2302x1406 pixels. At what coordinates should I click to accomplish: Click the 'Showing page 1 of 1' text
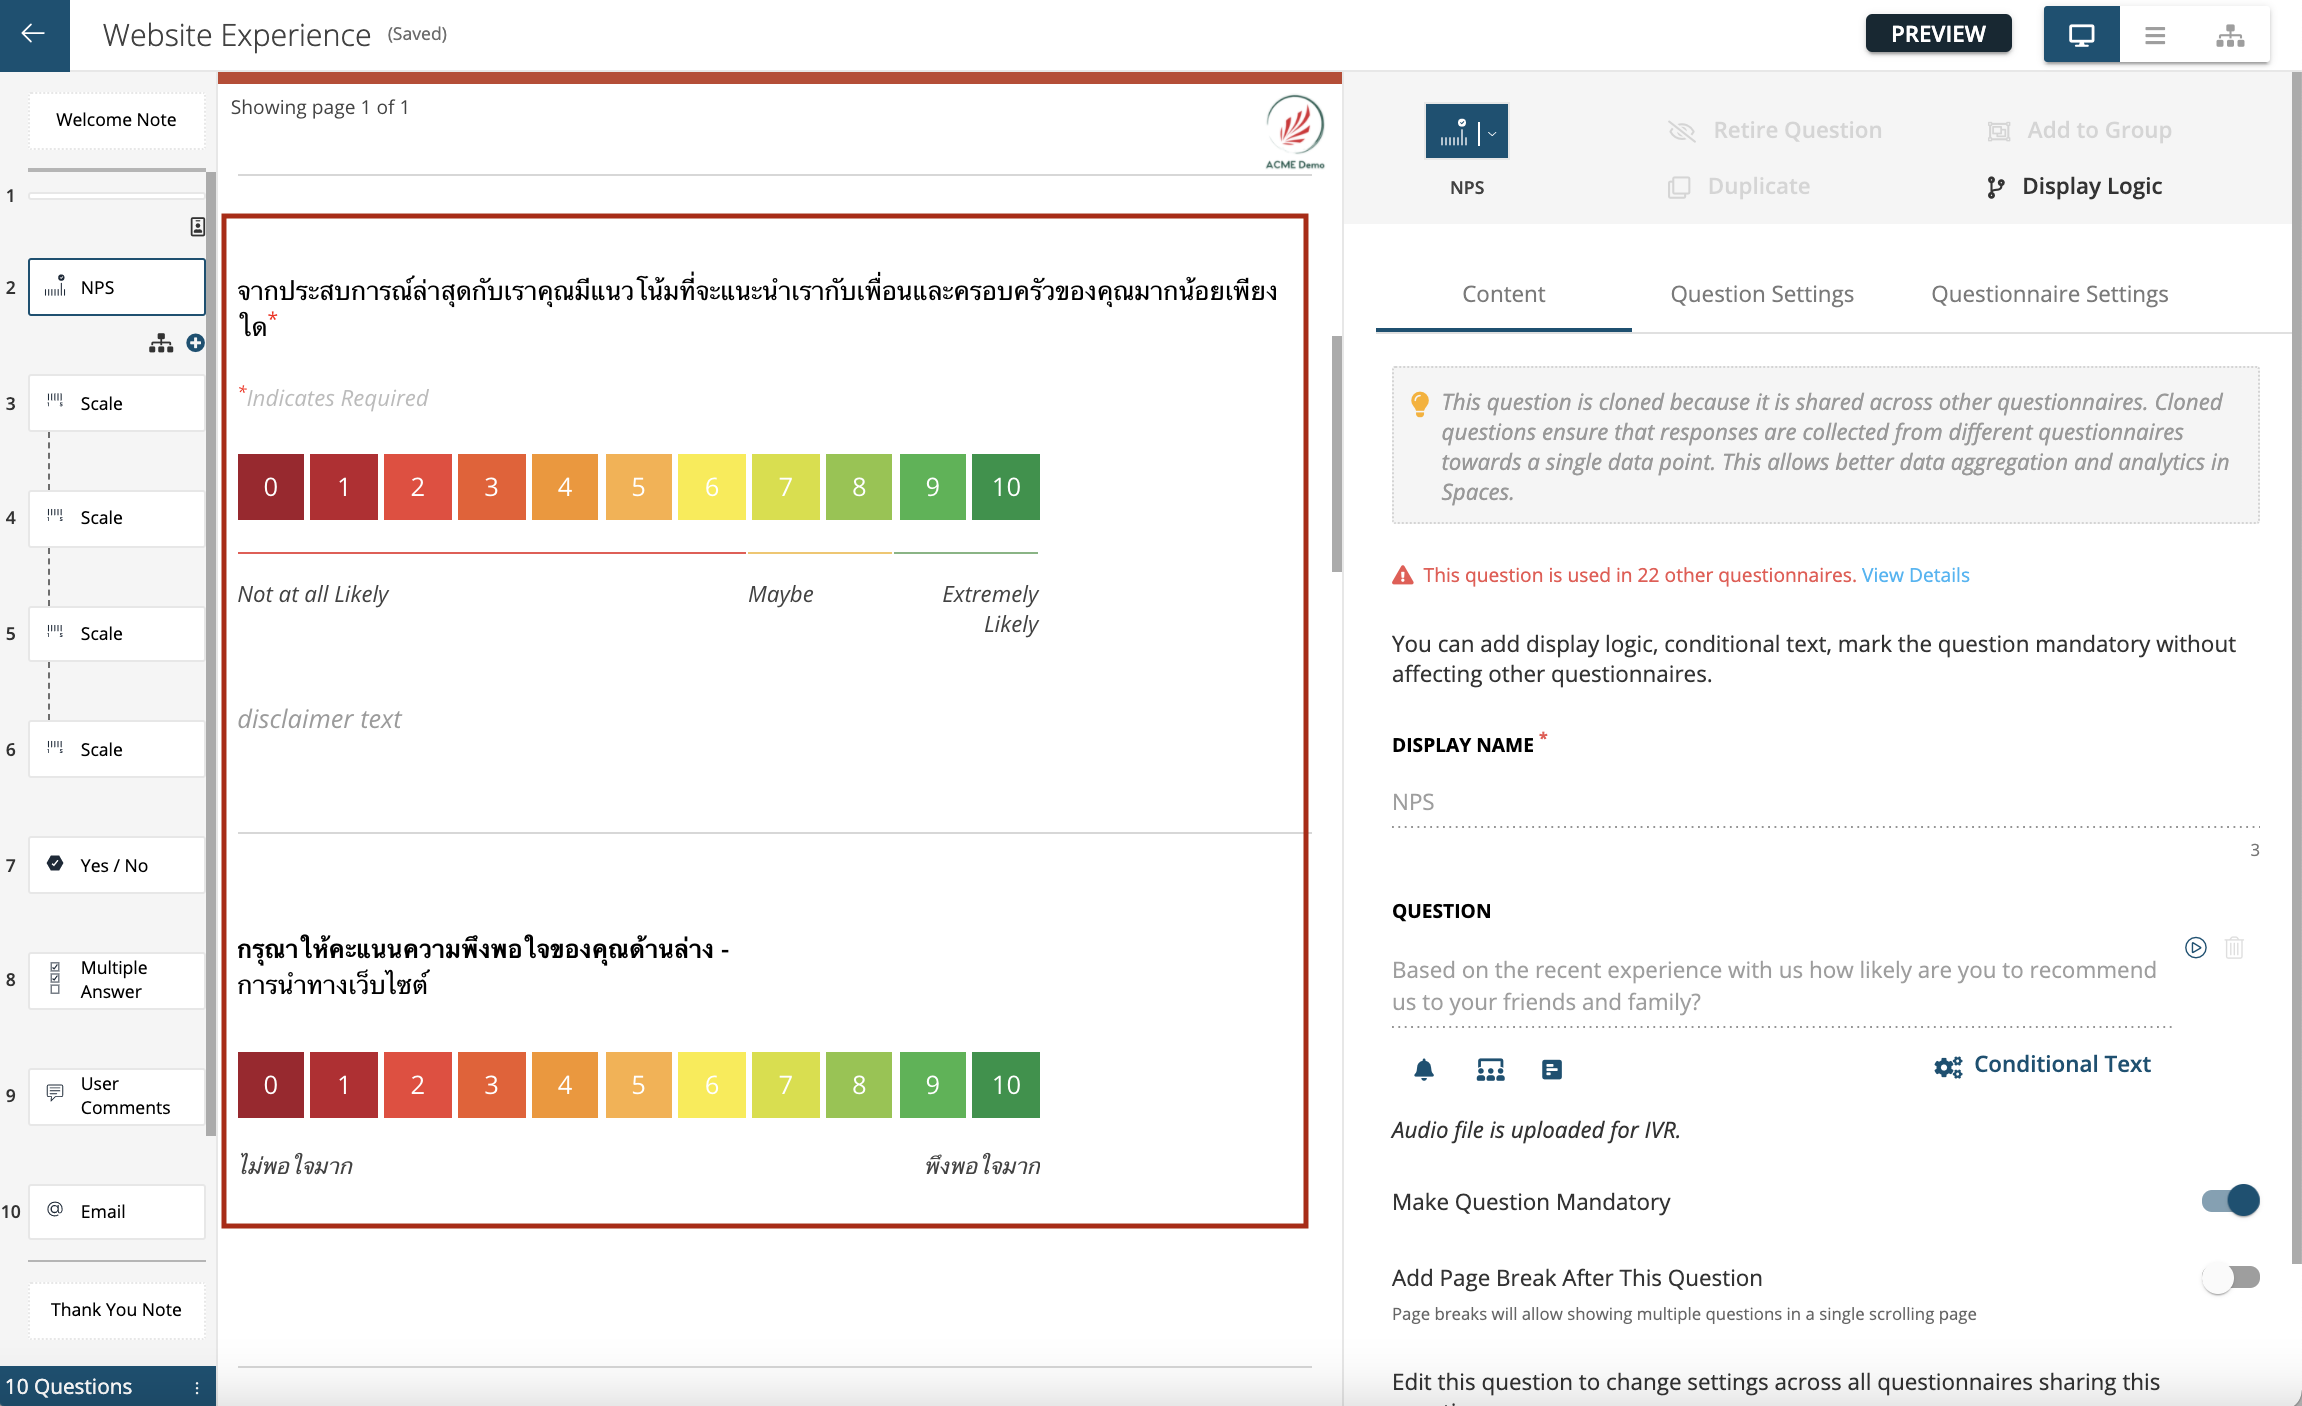[x=320, y=107]
